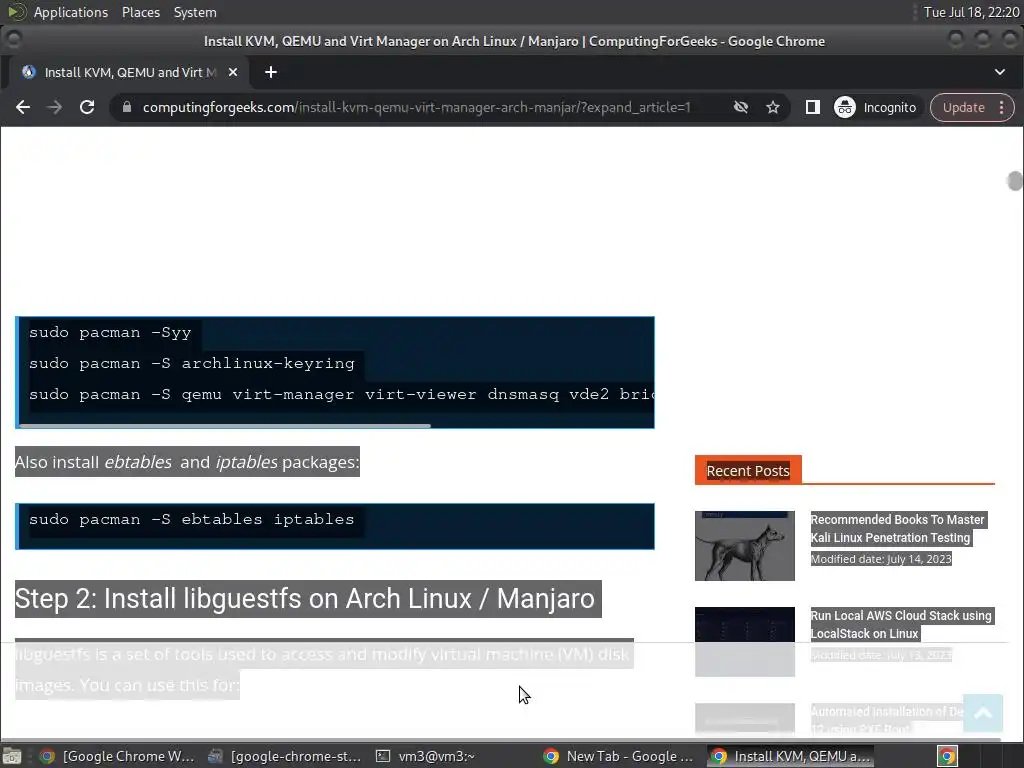
Task: Click the 'sudo pacman -S ebtables iptables' line
Action: [191, 519]
